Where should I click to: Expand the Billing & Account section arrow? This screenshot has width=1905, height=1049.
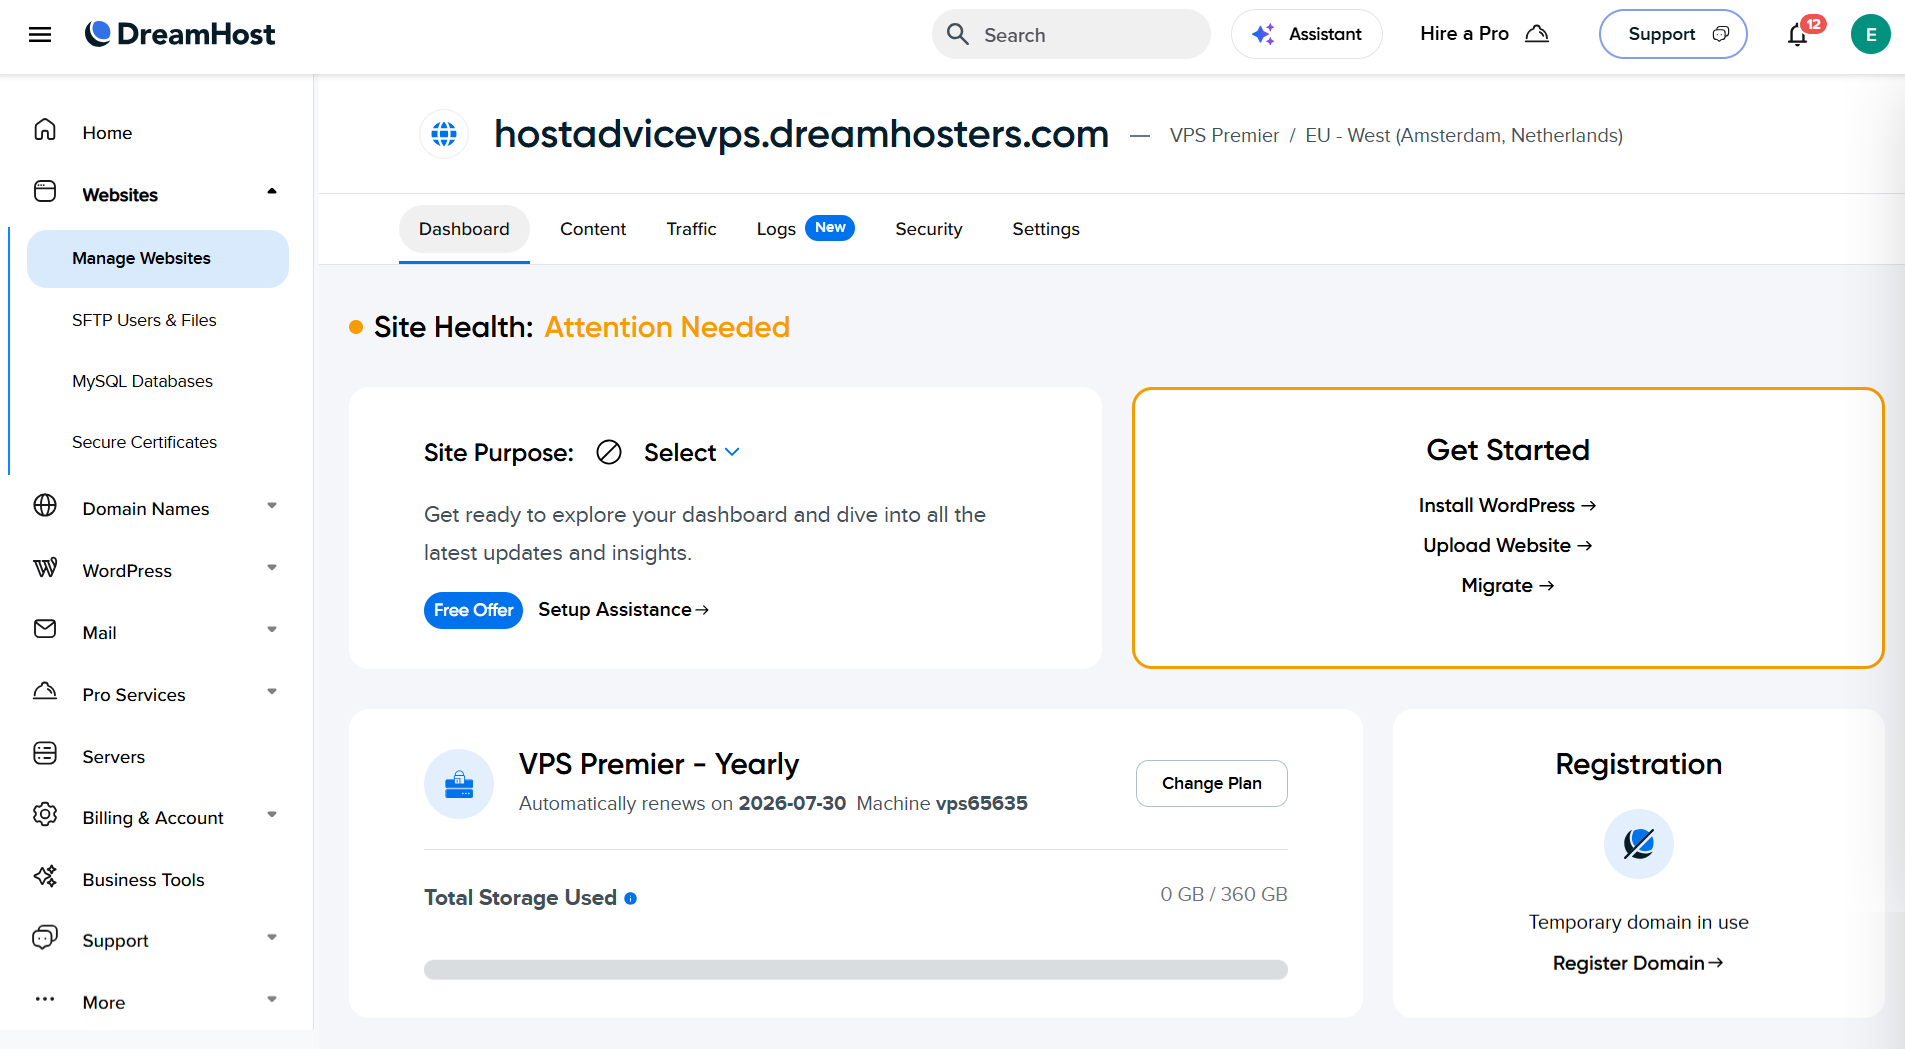tap(272, 814)
